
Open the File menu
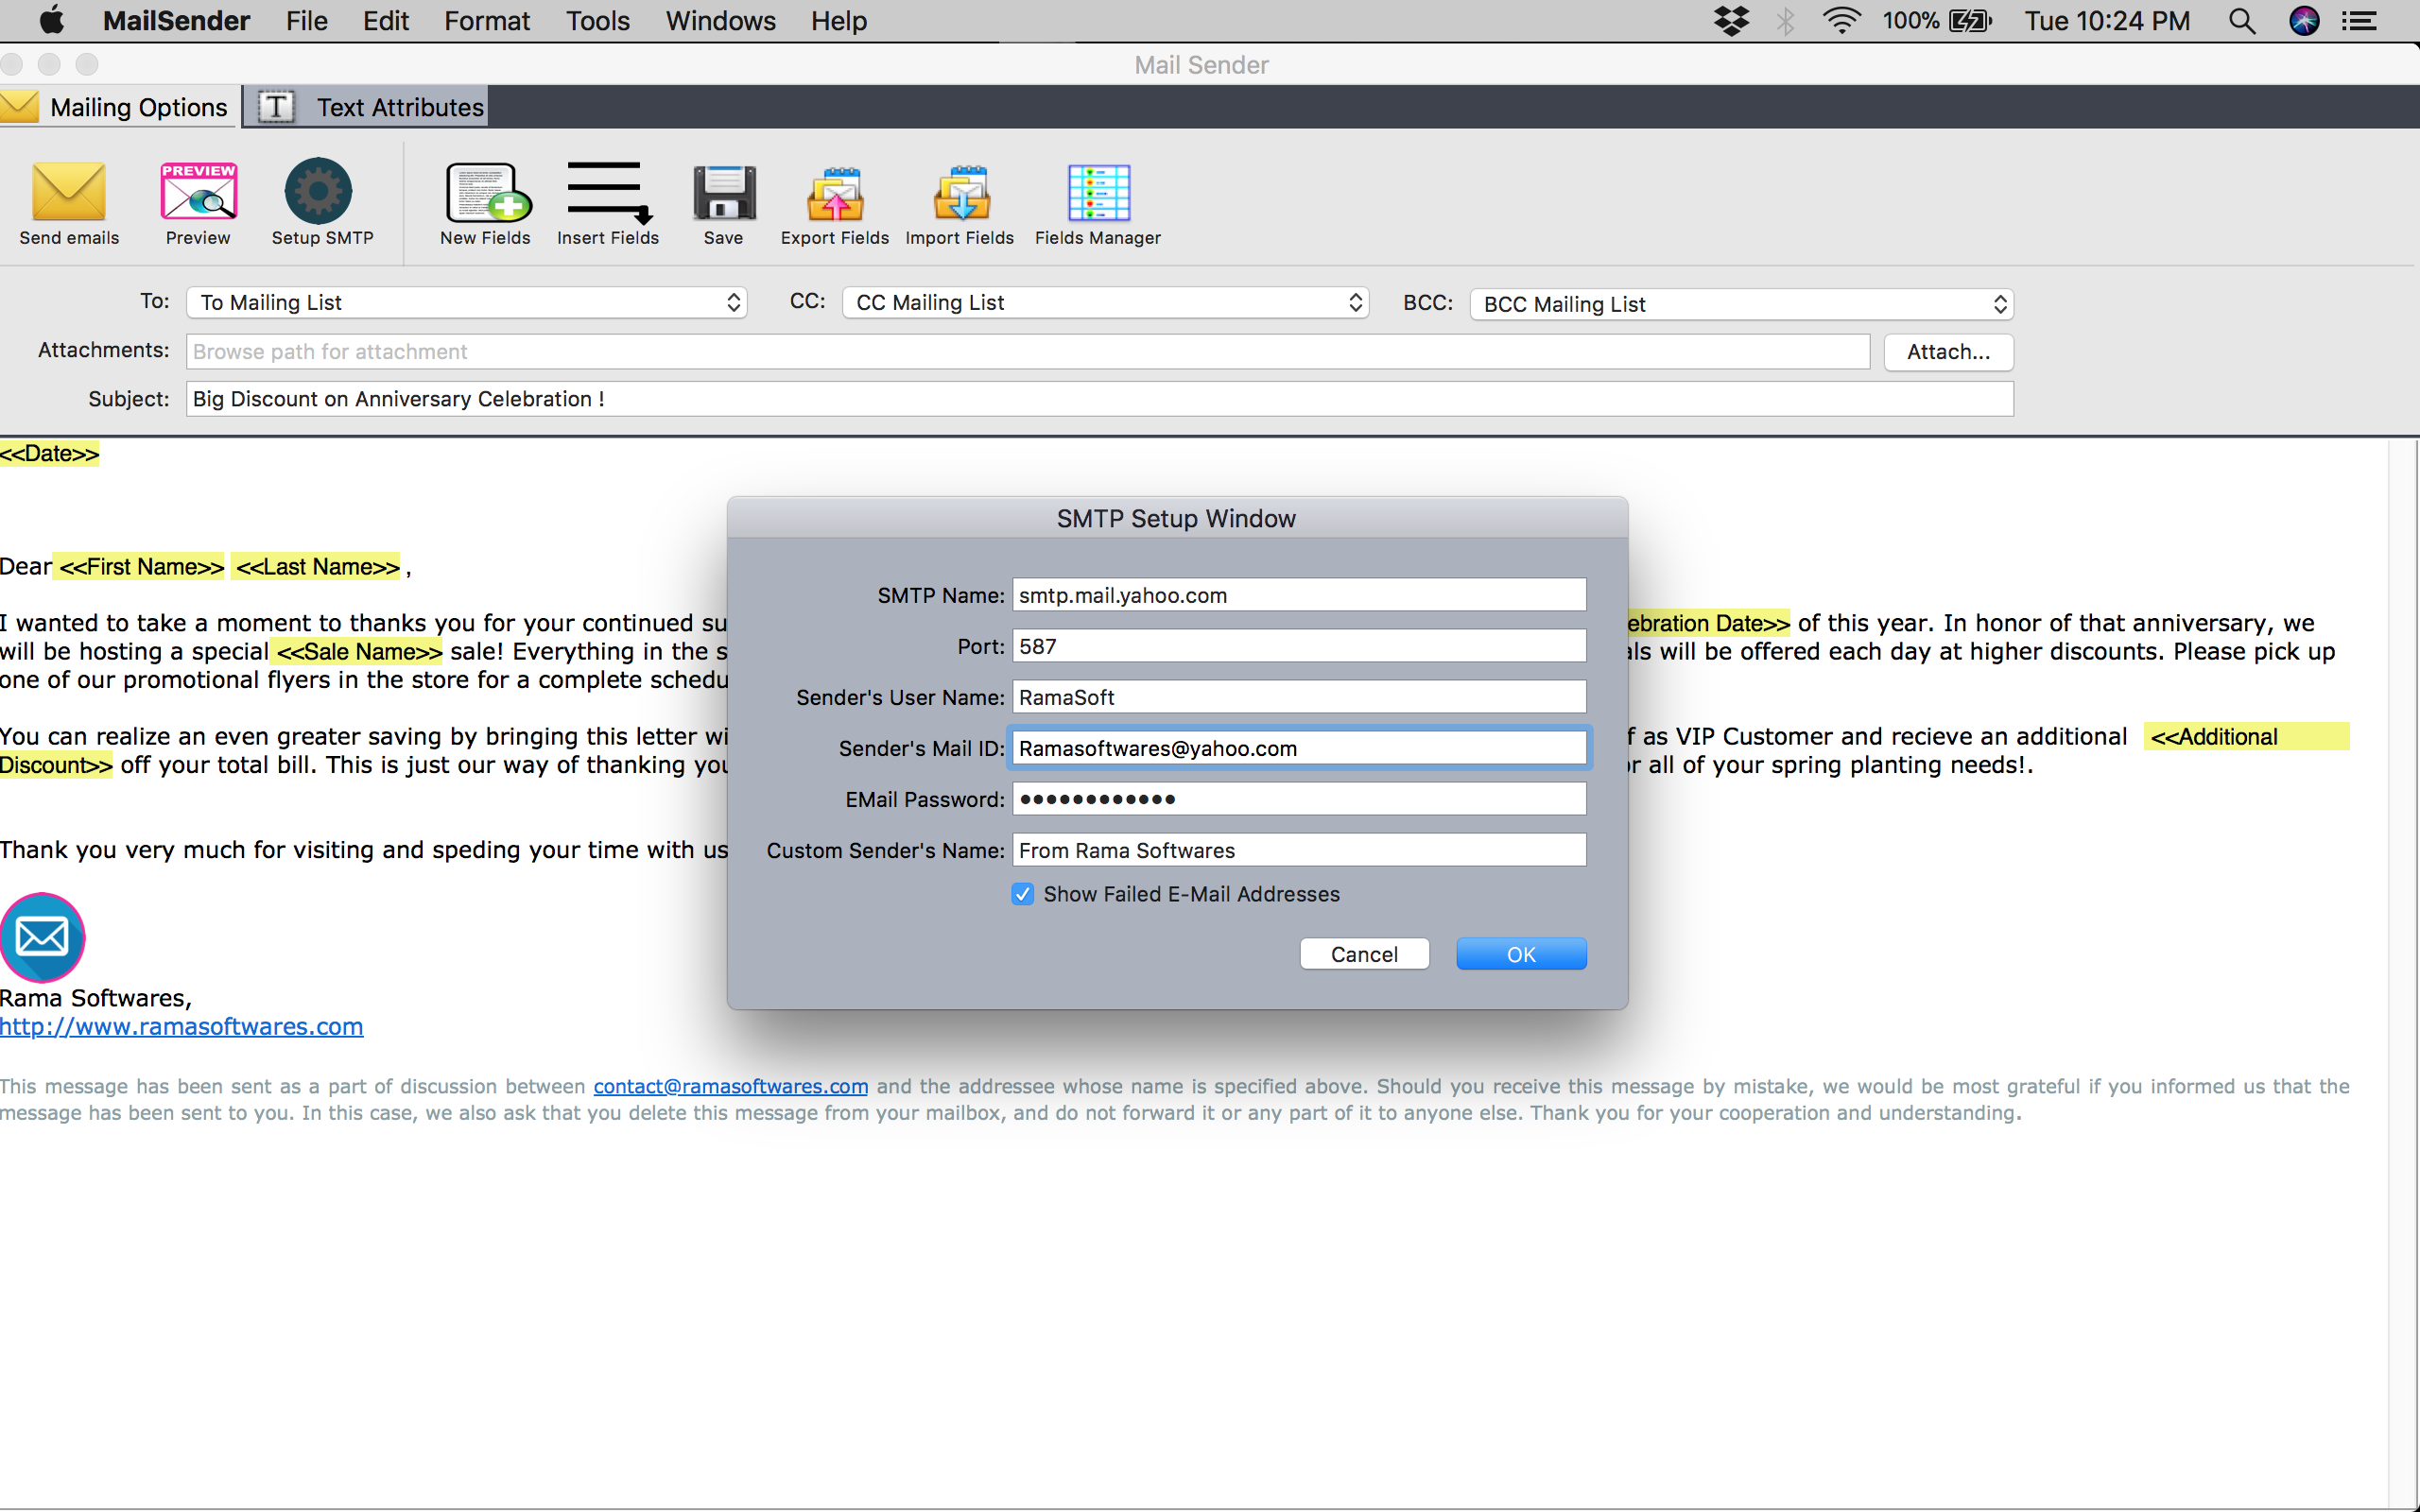[x=306, y=21]
